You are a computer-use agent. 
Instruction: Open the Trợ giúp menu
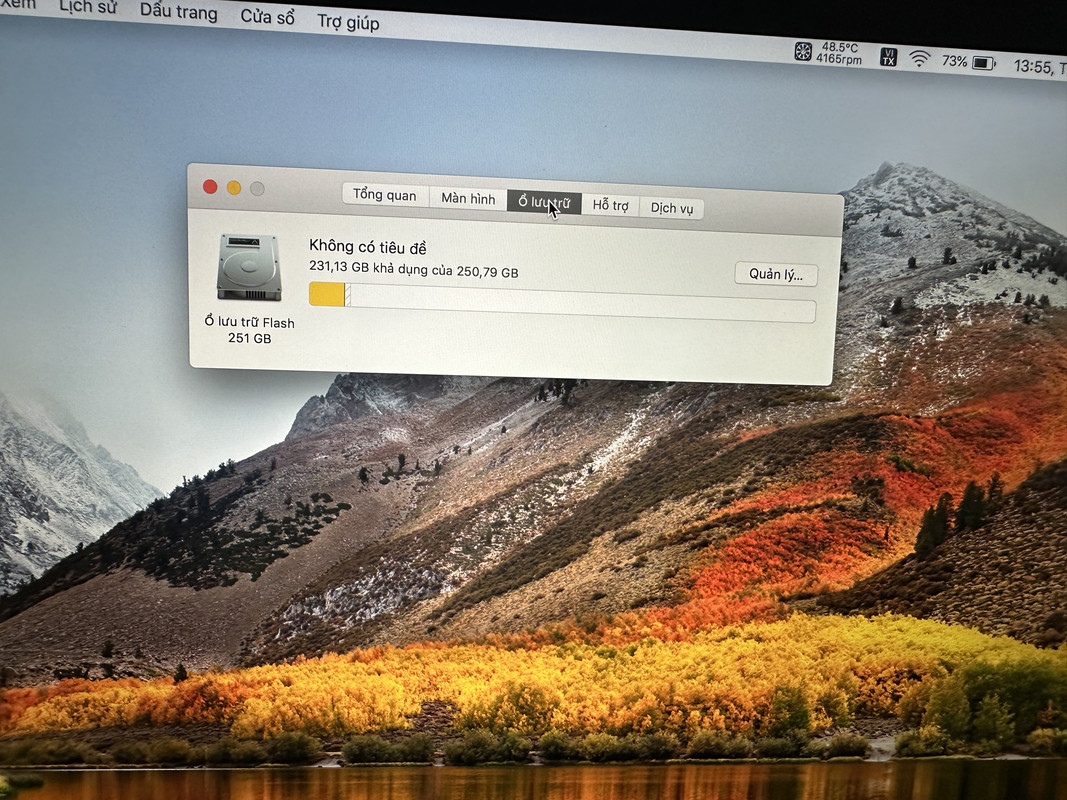pos(348,22)
